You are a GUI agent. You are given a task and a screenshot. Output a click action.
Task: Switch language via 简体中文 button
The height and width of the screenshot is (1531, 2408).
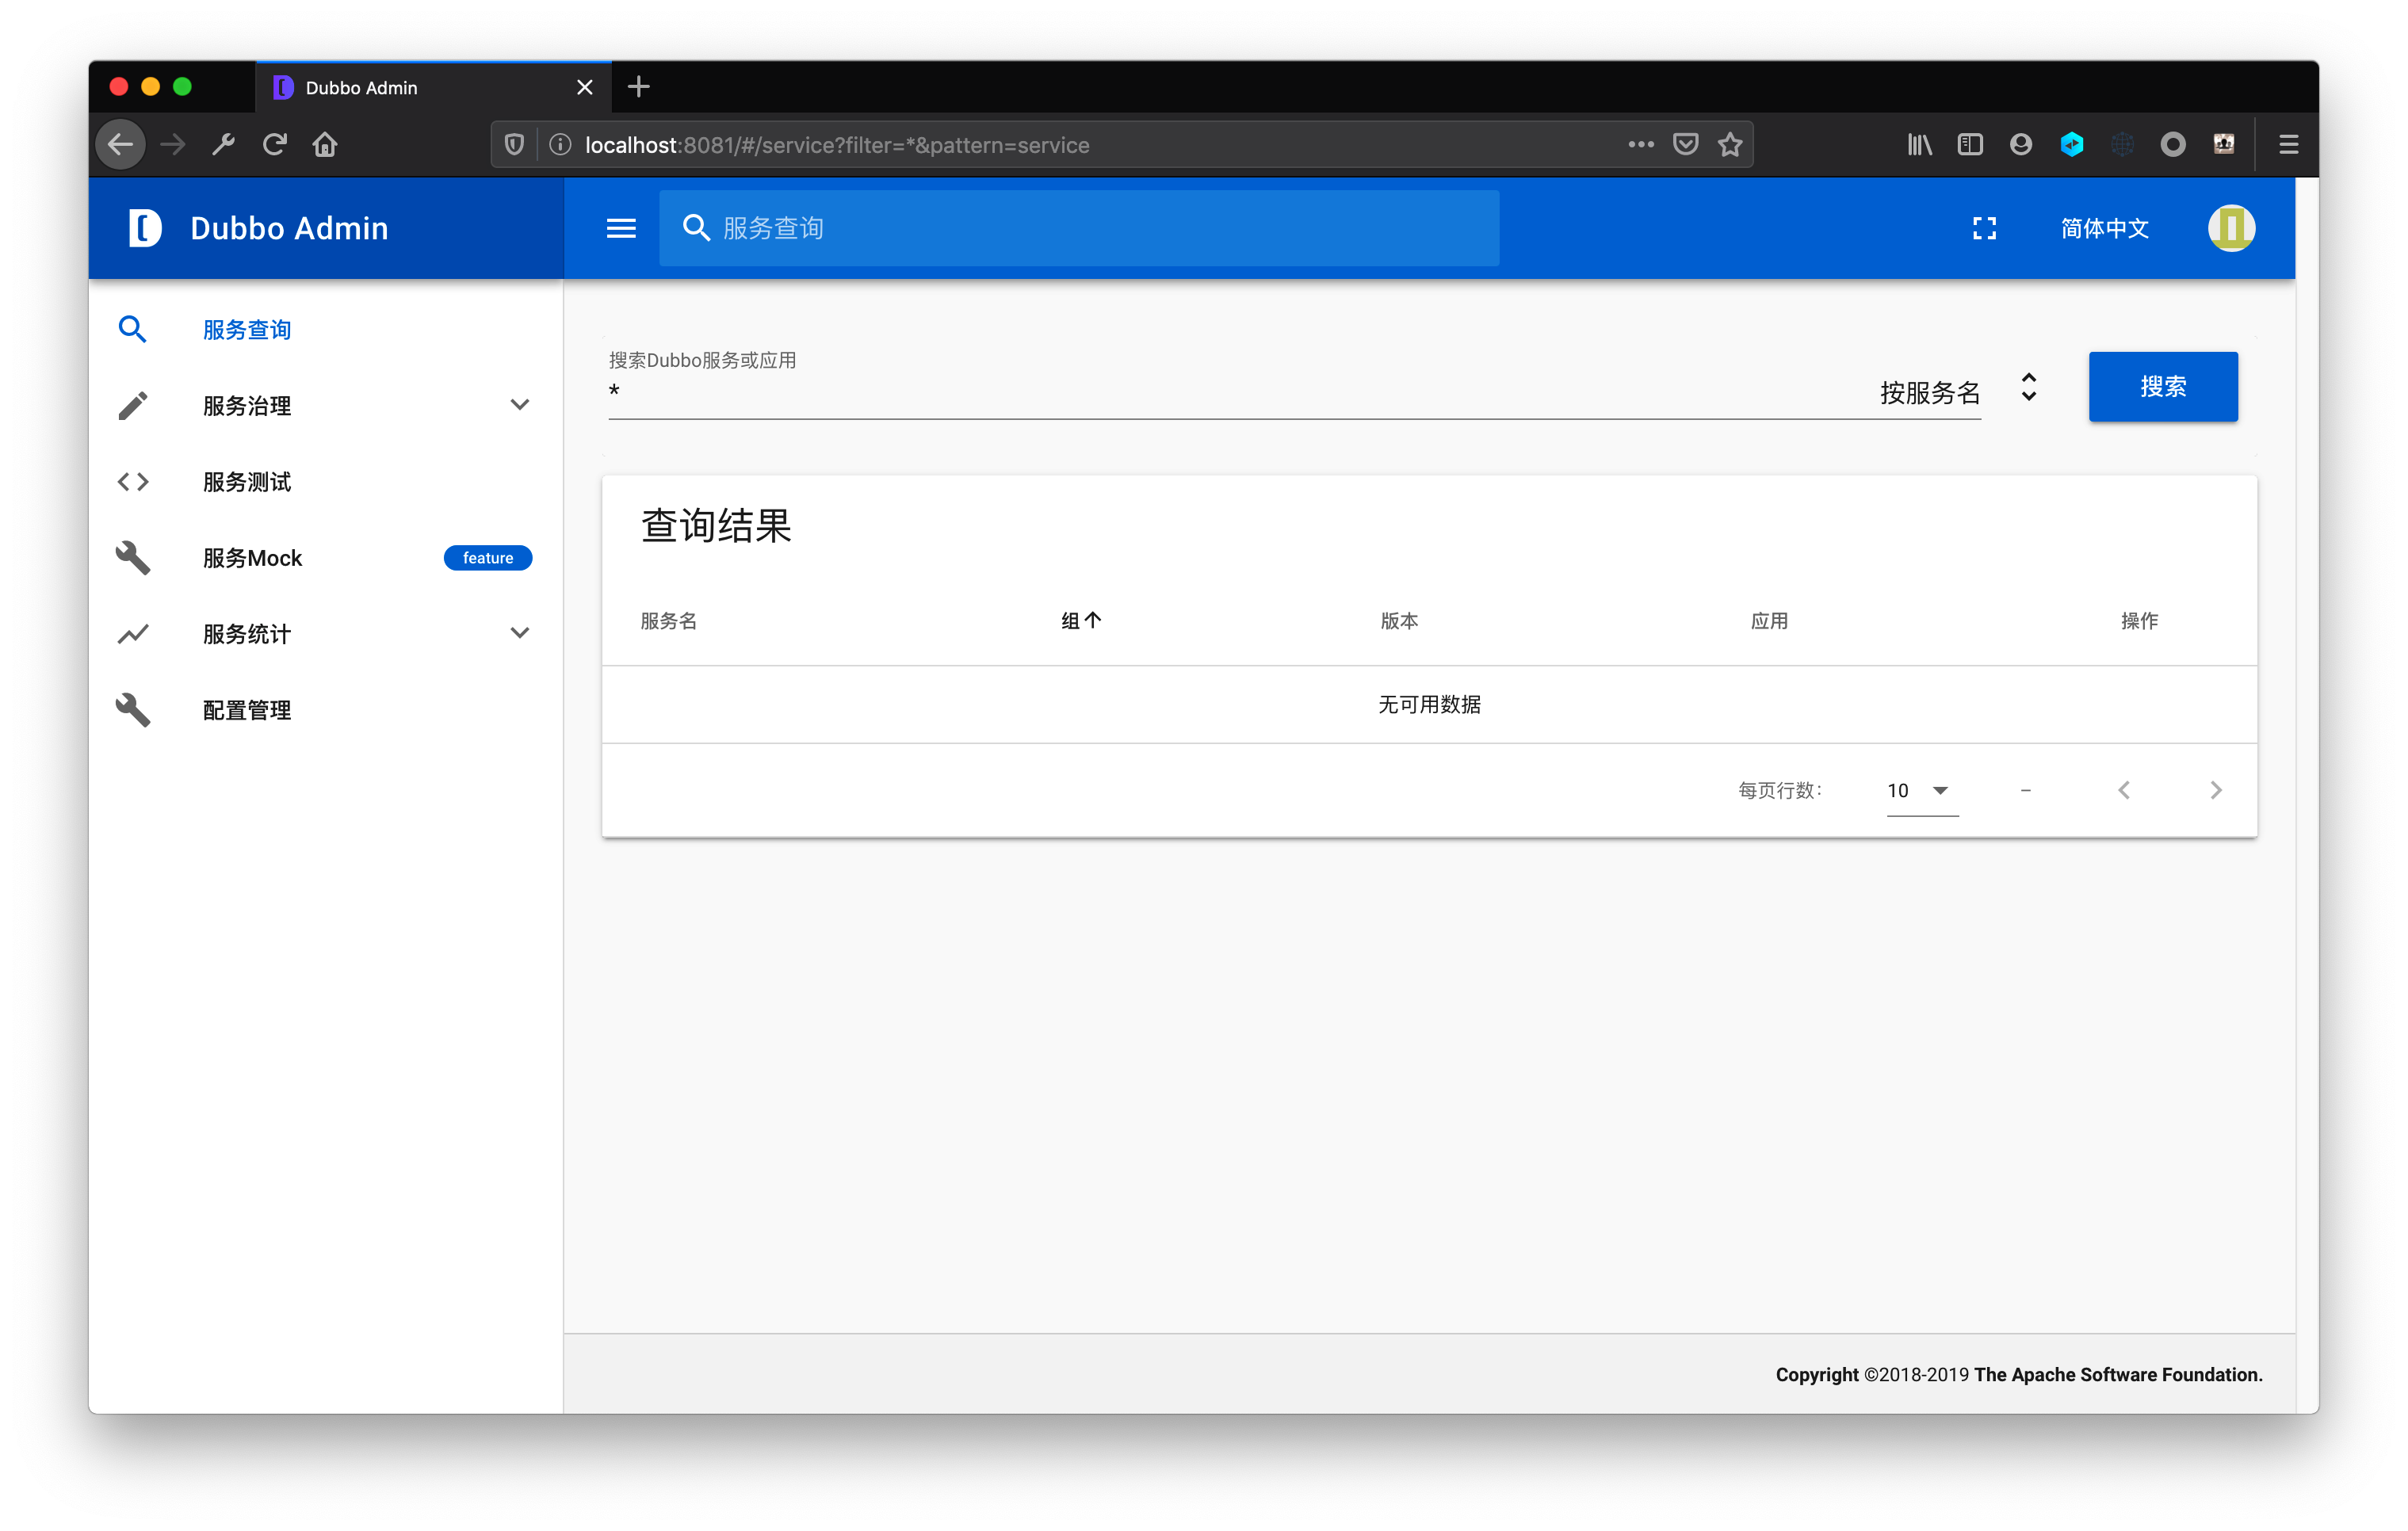click(2104, 228)
